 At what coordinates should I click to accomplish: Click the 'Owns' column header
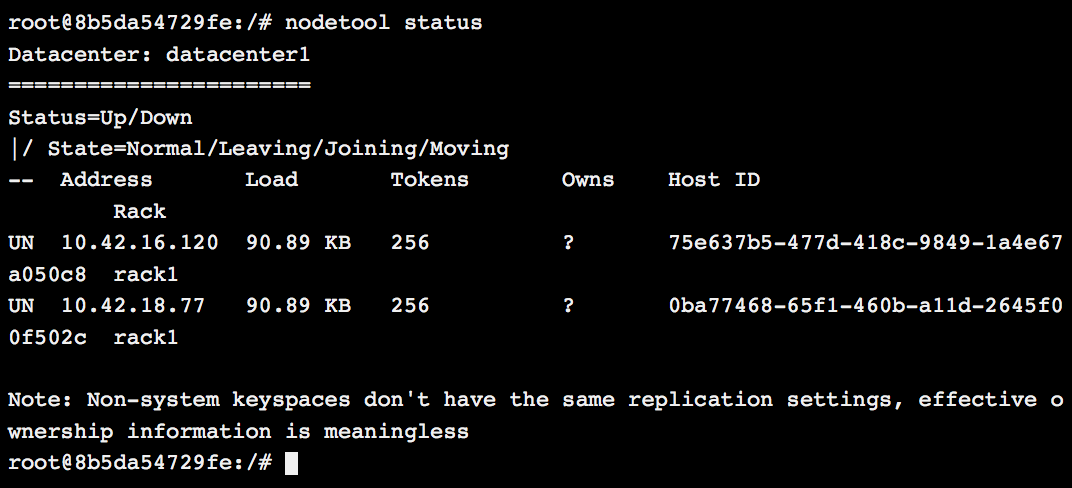click(x=588, y=180)
